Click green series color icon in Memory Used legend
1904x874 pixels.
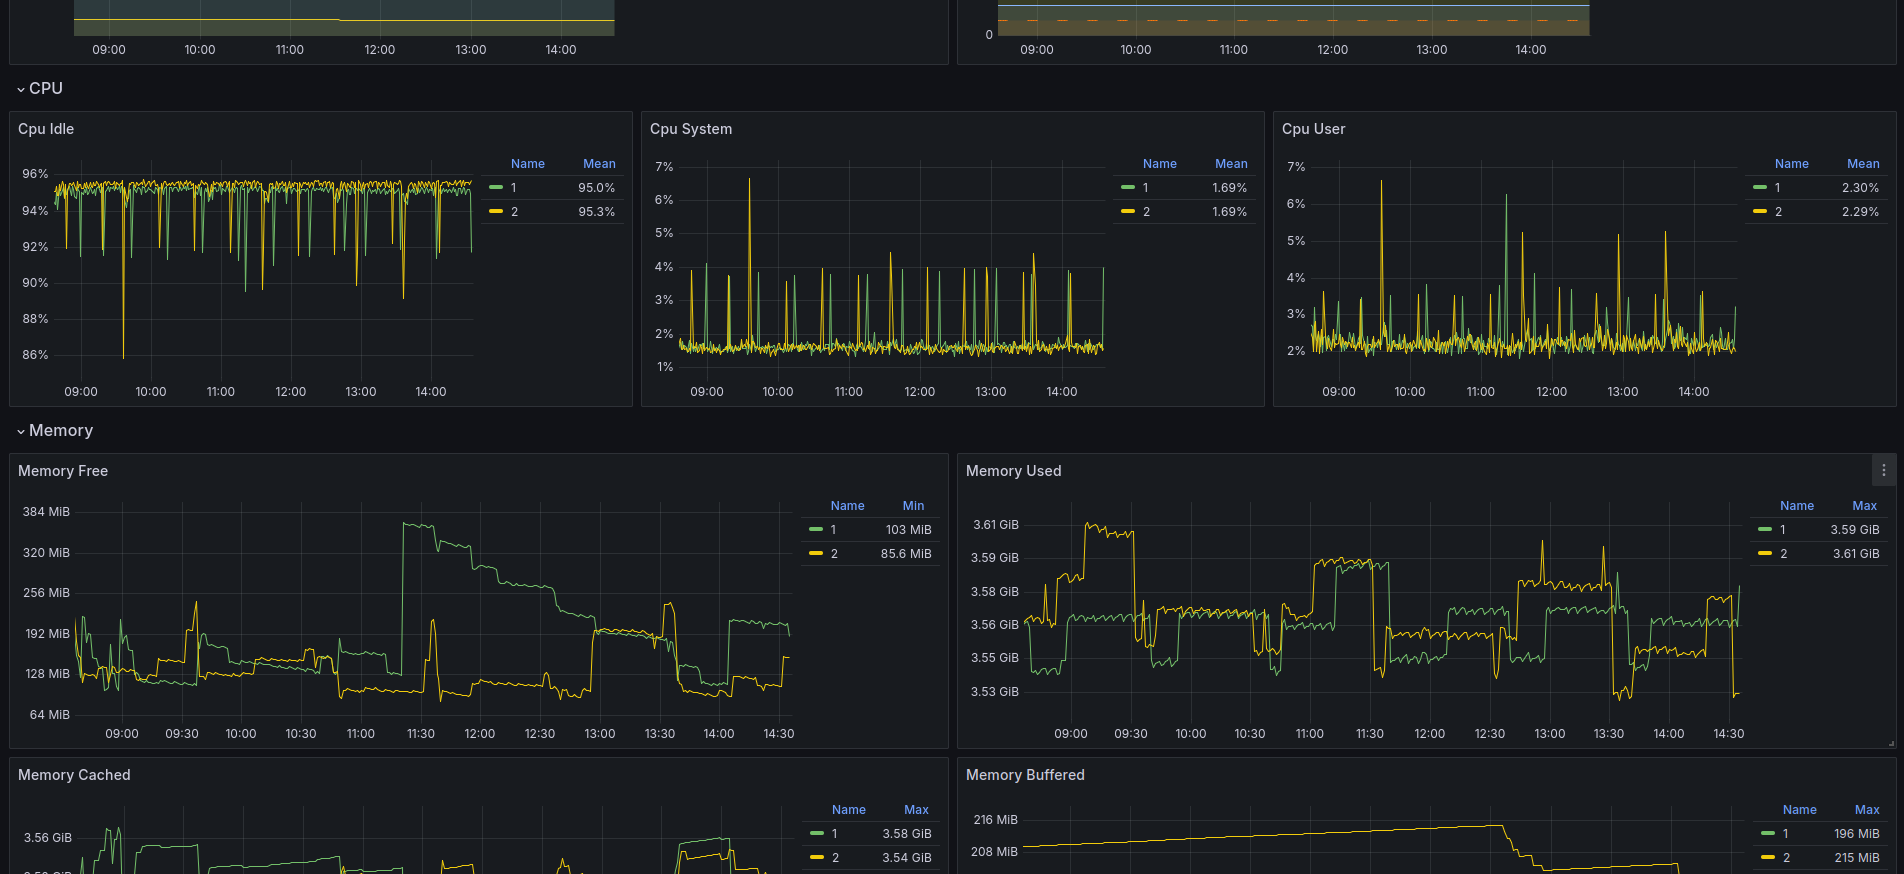click(1765, 530)
